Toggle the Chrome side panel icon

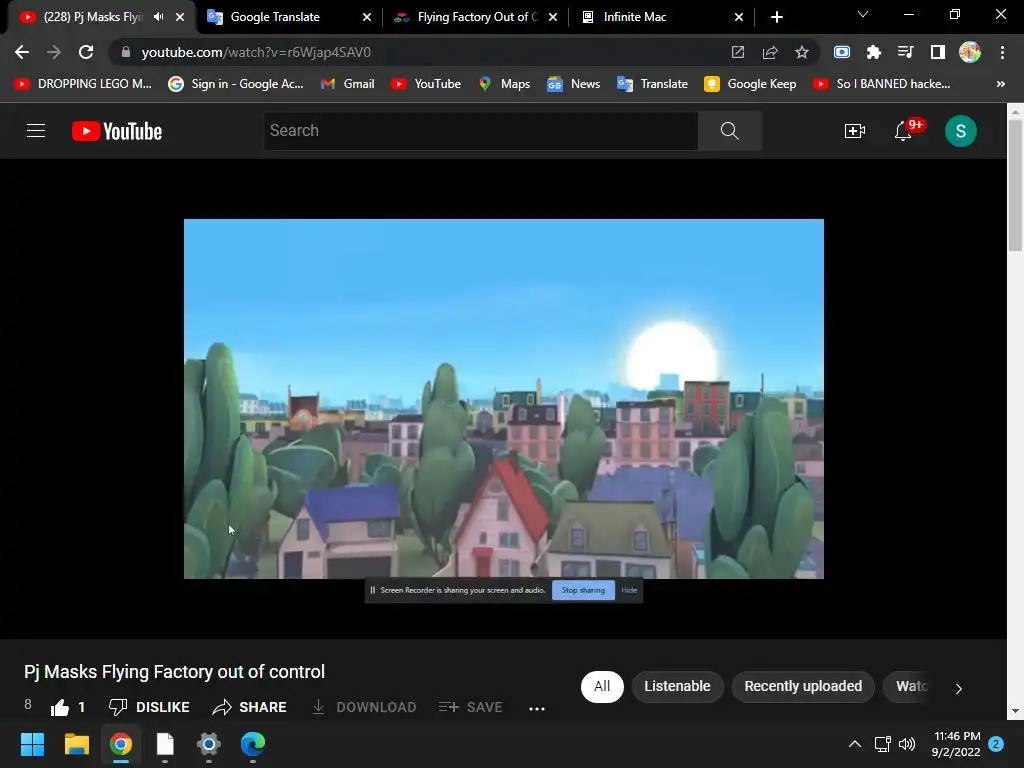point(938,52)
